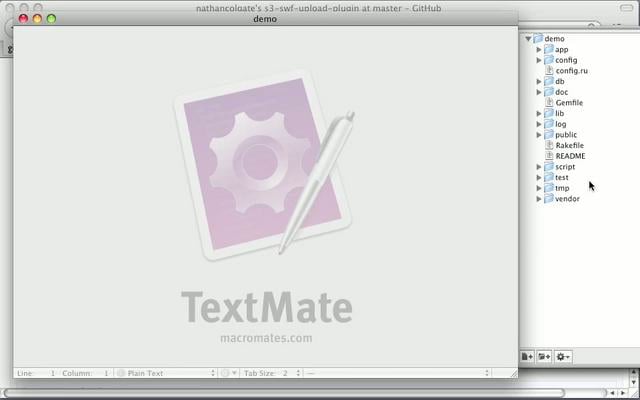Click the config.ru file icon
640x400 pixels.
tap(549, 71)
